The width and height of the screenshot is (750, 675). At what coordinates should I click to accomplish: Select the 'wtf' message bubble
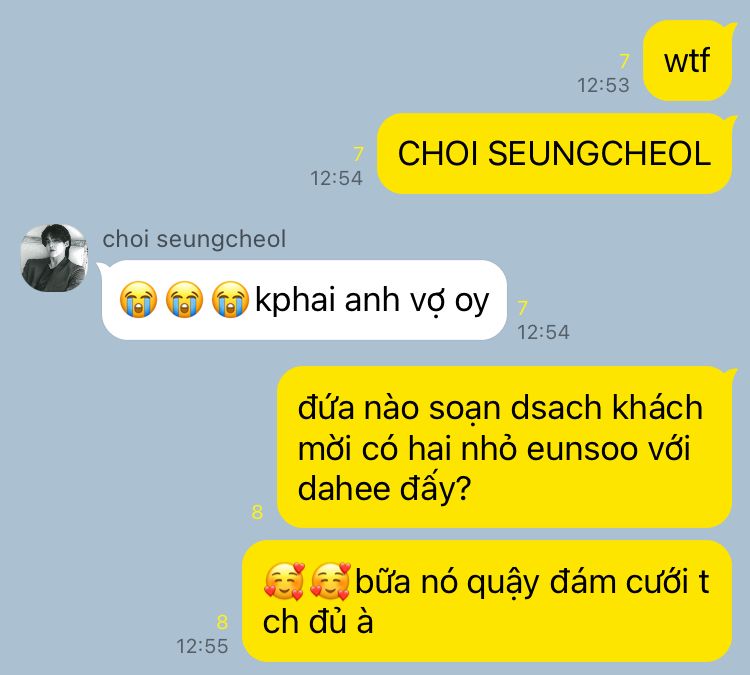pyautogui.click(x=687, y=61)
